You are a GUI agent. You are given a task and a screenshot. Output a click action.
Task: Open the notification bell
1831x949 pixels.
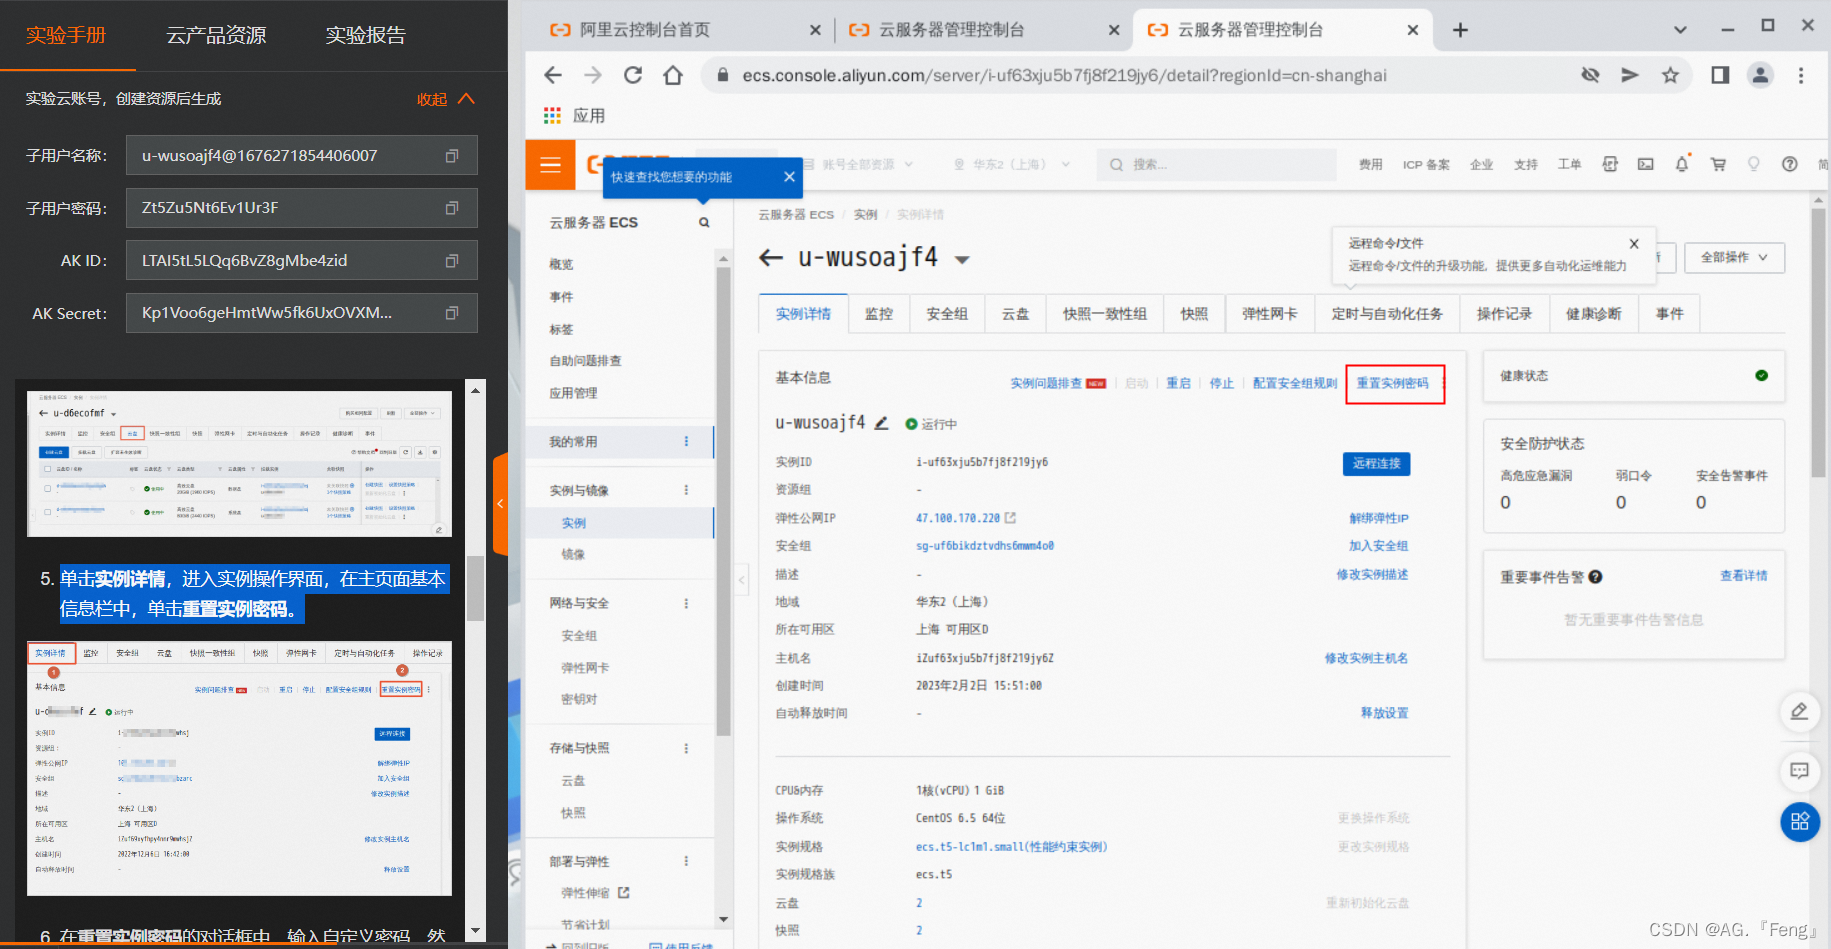(x=1682, y=164)
